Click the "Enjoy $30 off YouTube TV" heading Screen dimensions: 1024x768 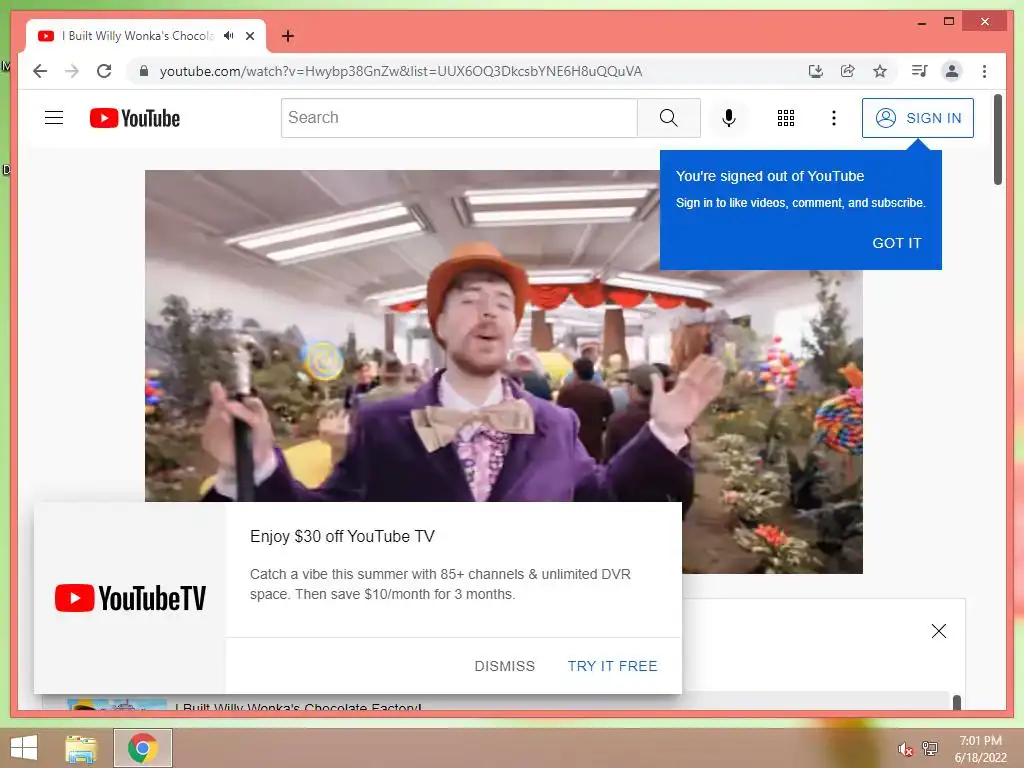coord(342,536)
